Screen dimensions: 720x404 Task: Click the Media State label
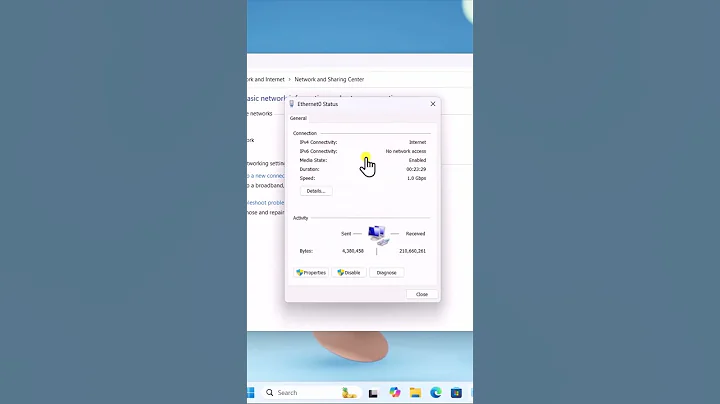point(313,160)
